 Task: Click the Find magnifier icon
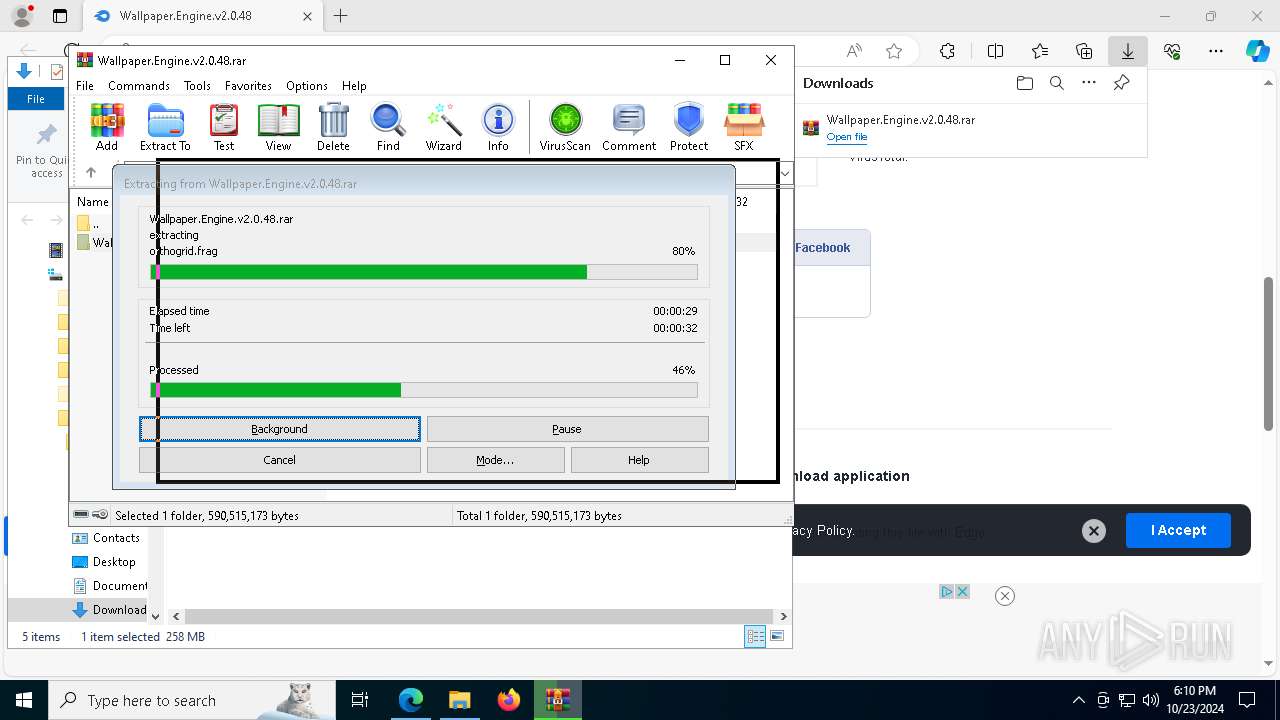[388, 127]
